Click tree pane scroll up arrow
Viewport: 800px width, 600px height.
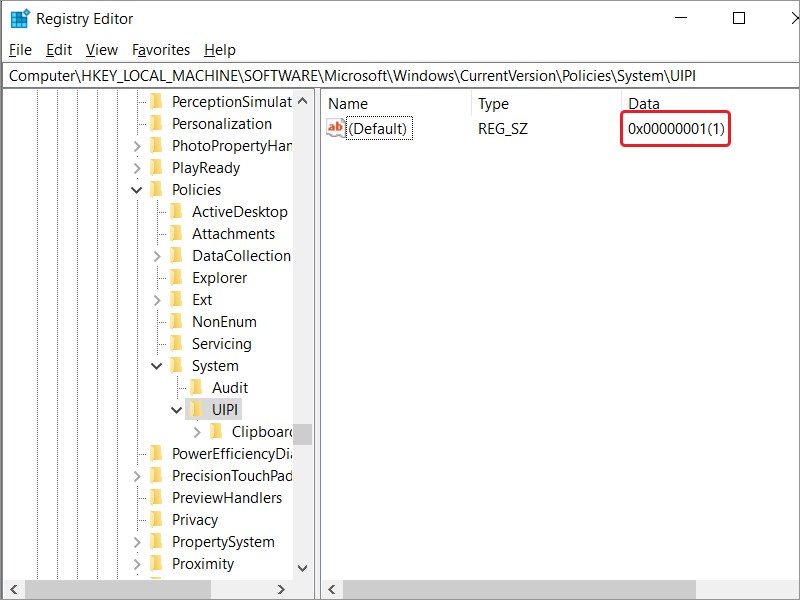click(303, 101)
